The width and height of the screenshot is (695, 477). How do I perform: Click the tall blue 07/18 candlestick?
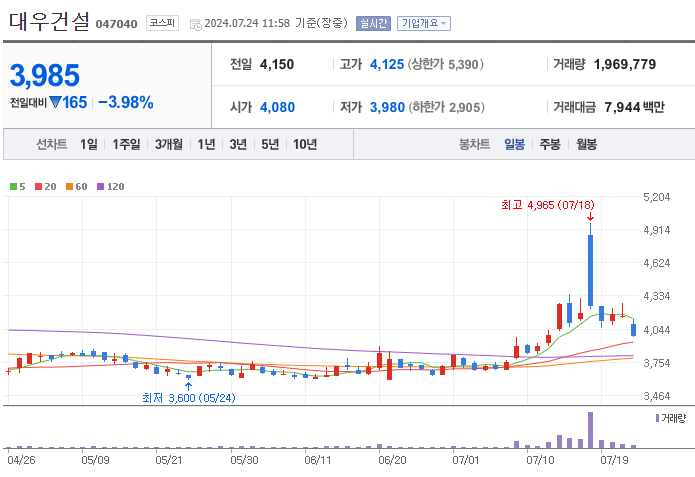tap(590, 270)
